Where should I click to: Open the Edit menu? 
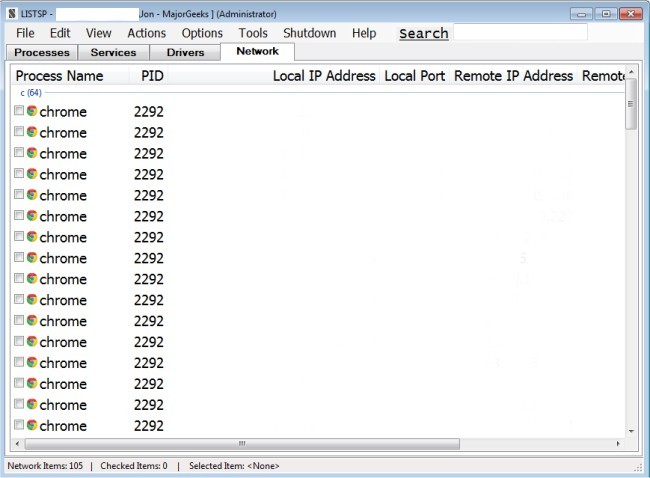pyautogui.click(x=60, y=33)
